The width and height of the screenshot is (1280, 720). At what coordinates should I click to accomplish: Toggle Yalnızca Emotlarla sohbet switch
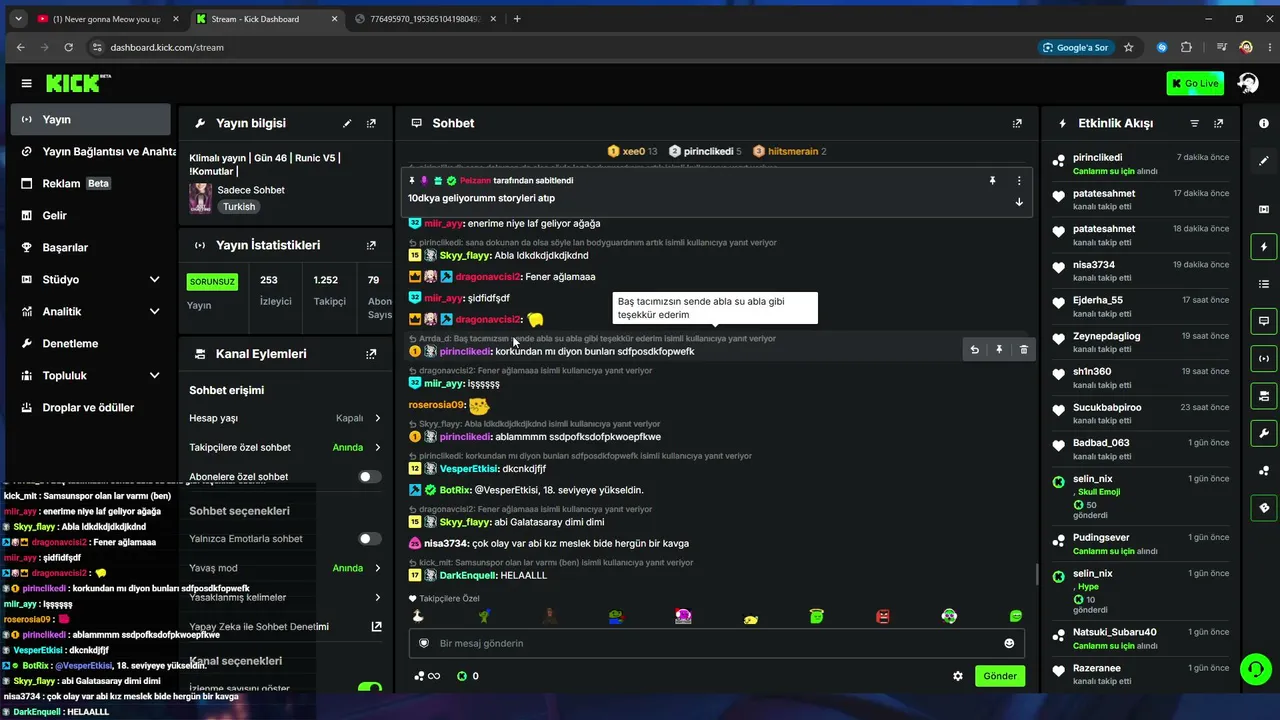pos(370,539)
